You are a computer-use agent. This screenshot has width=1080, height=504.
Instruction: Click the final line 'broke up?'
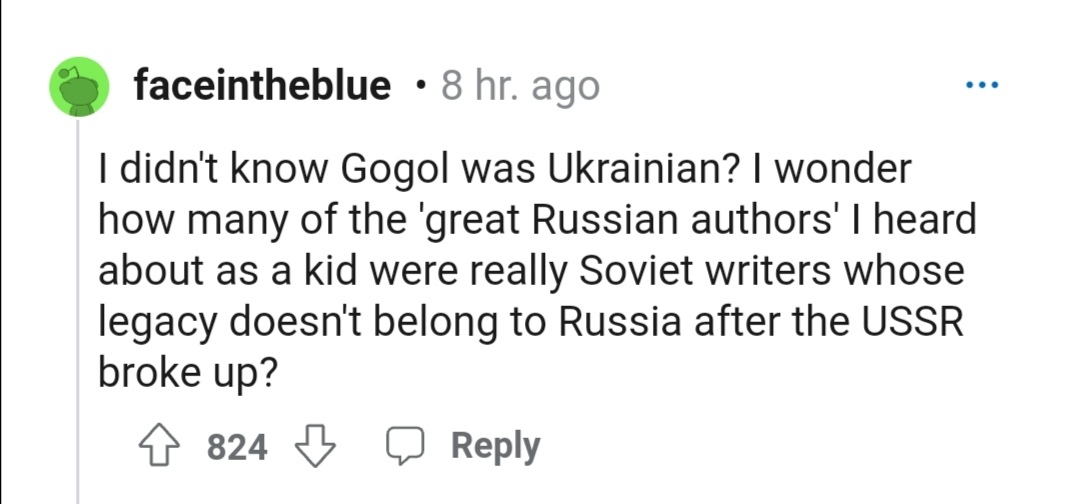(184, 373)
